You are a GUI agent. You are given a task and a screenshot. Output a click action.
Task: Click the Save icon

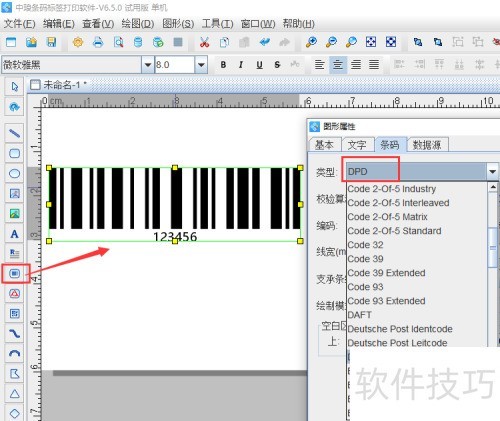[51, 42]
